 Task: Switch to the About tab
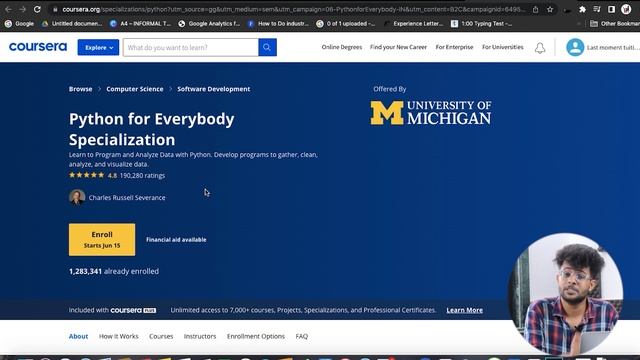pyautogui.click(x=78, y=336)
